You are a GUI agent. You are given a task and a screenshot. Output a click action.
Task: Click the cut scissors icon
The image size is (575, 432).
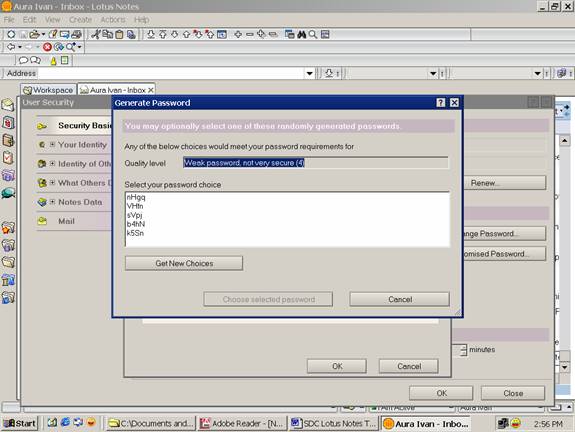tap(96, 34)
